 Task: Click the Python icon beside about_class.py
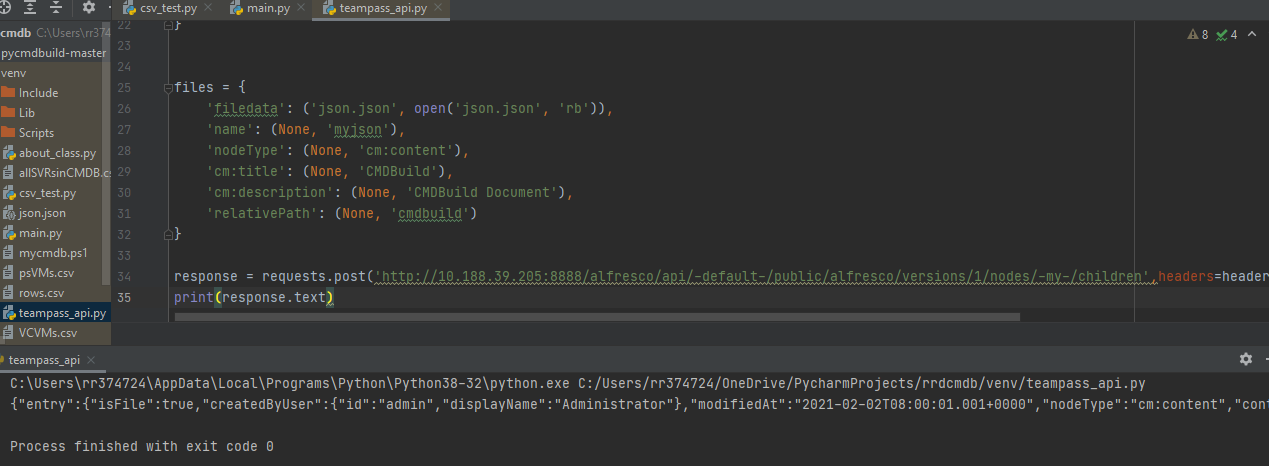point(9,153)
